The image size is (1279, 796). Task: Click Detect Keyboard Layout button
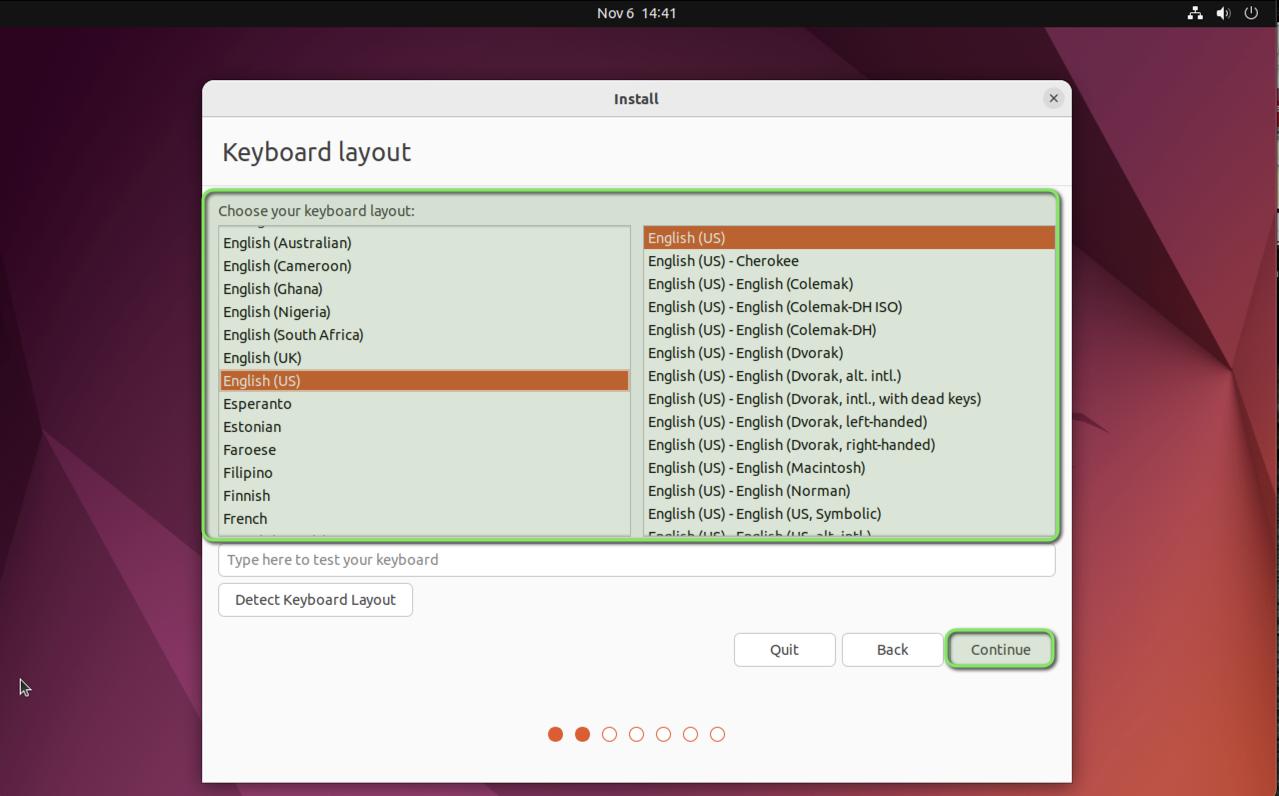[x=315, y=600]
